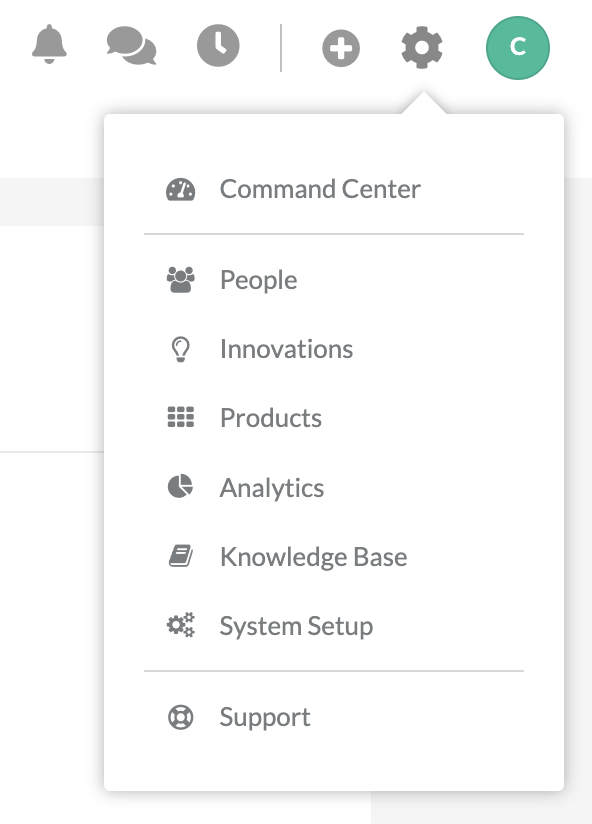The width and height of the screenshot is (592, 824).
Task: Click the Products grid icon
Action: click(181, 417)
